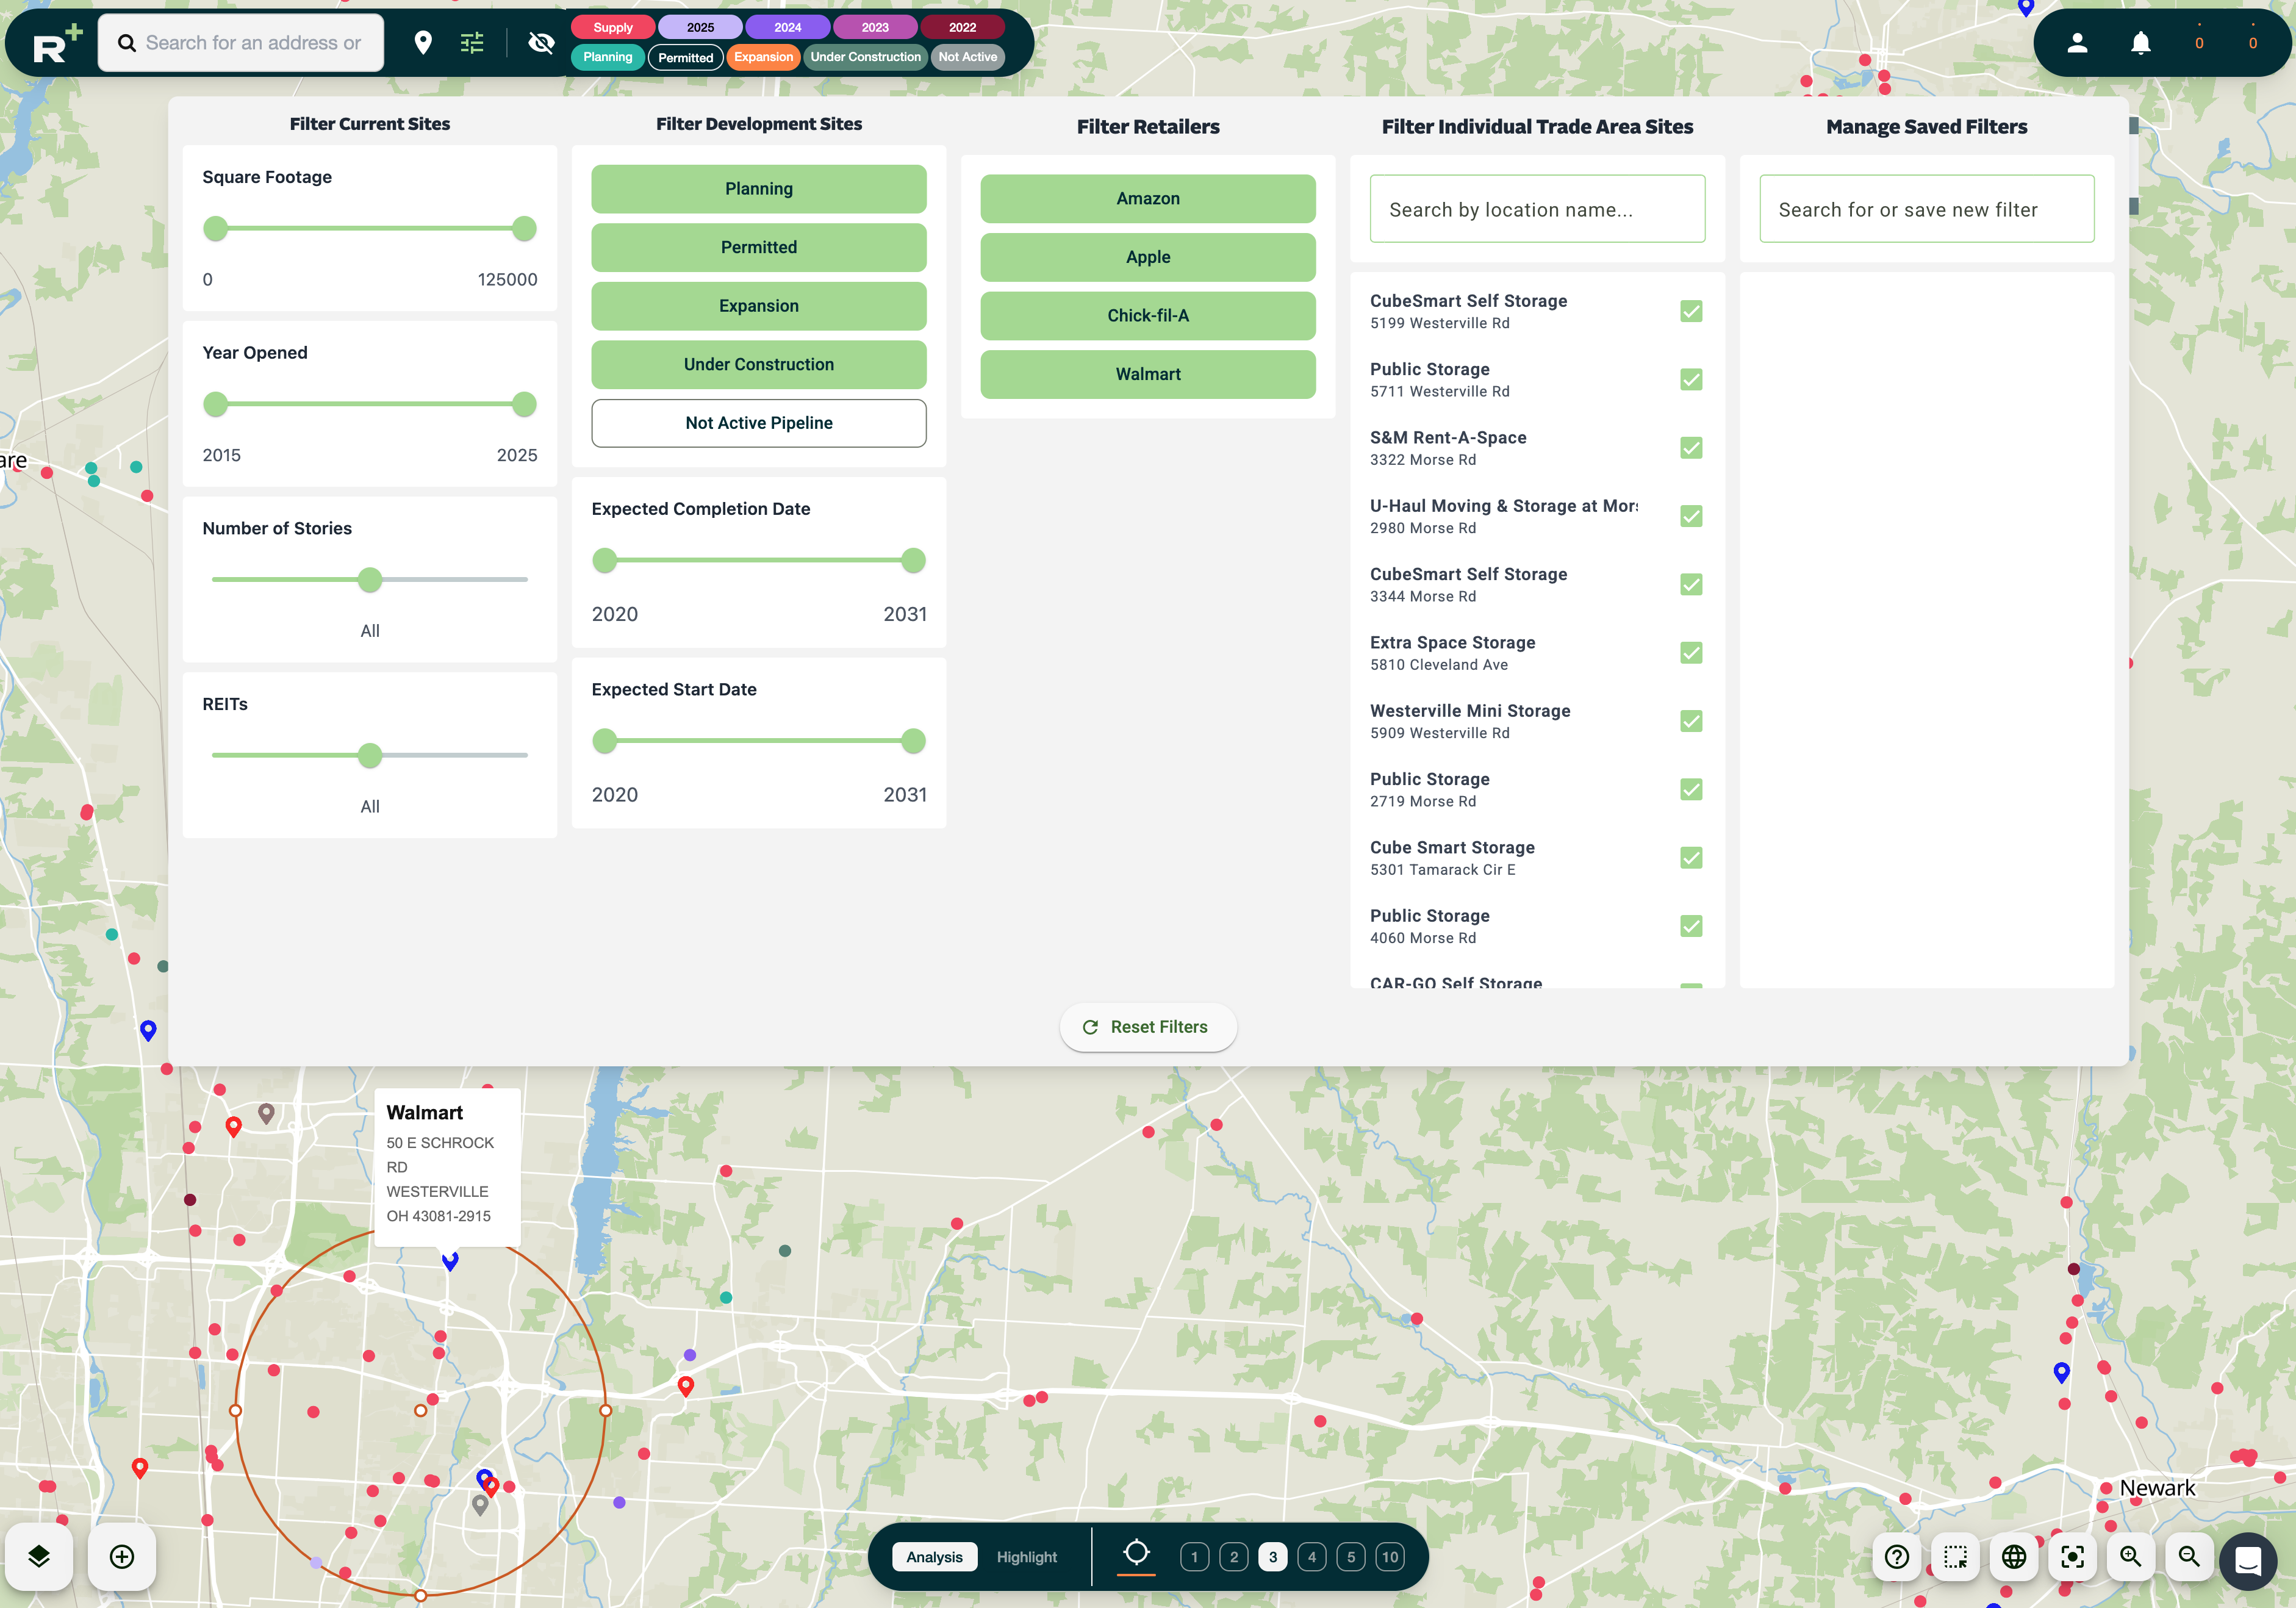Screen dimensions: 2296x1608
Task: Switch to the Highlight tab
Action: pos(1026,1556)
